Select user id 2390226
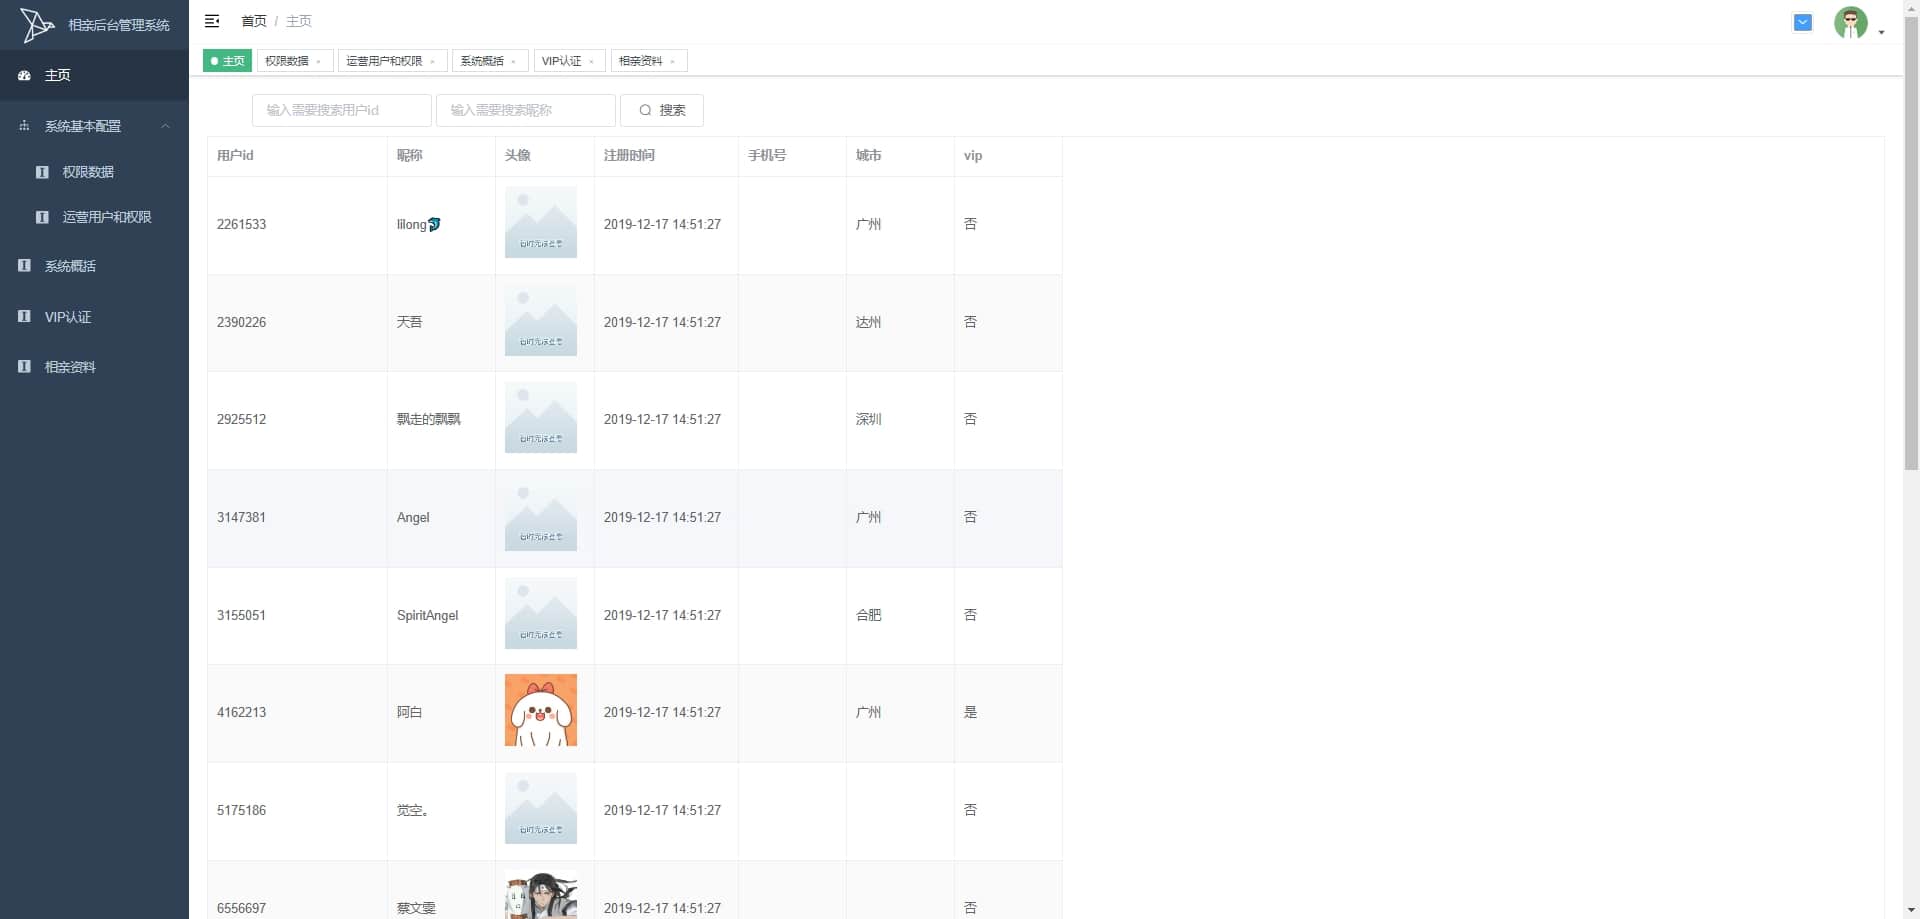1920x919 pixels. (242, 322)
